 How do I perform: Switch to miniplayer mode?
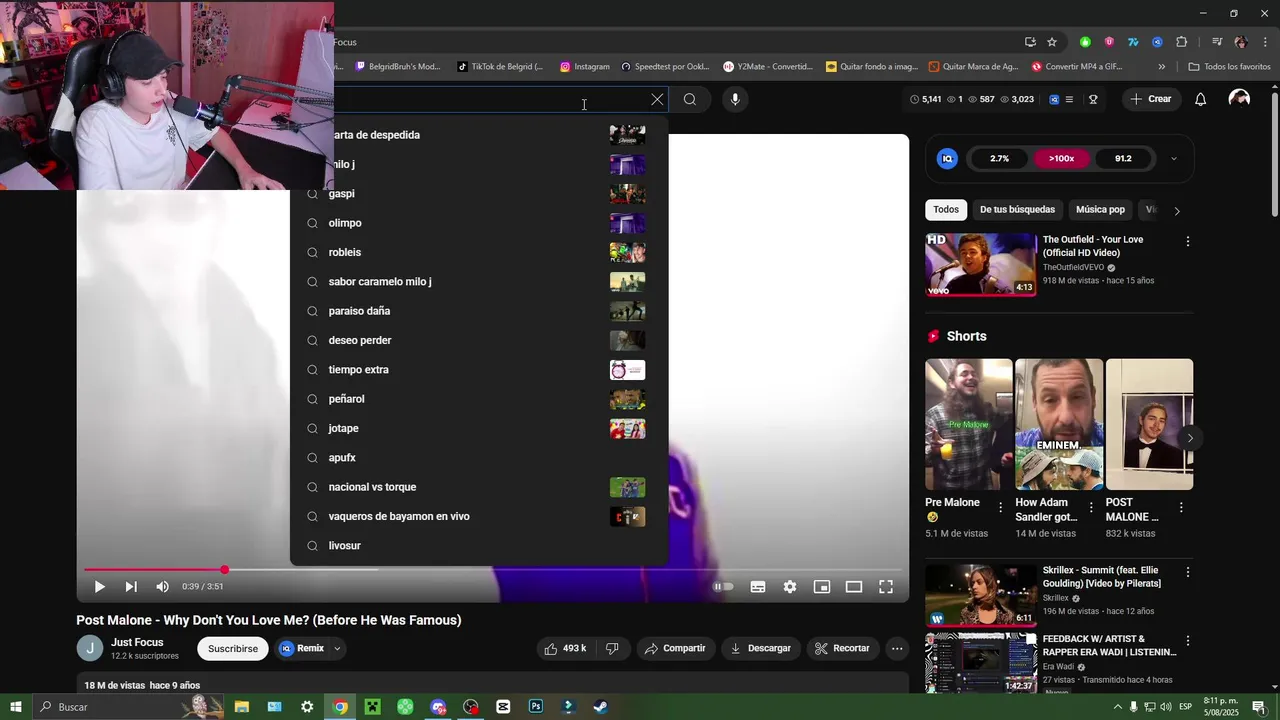[x=822, y=587]
